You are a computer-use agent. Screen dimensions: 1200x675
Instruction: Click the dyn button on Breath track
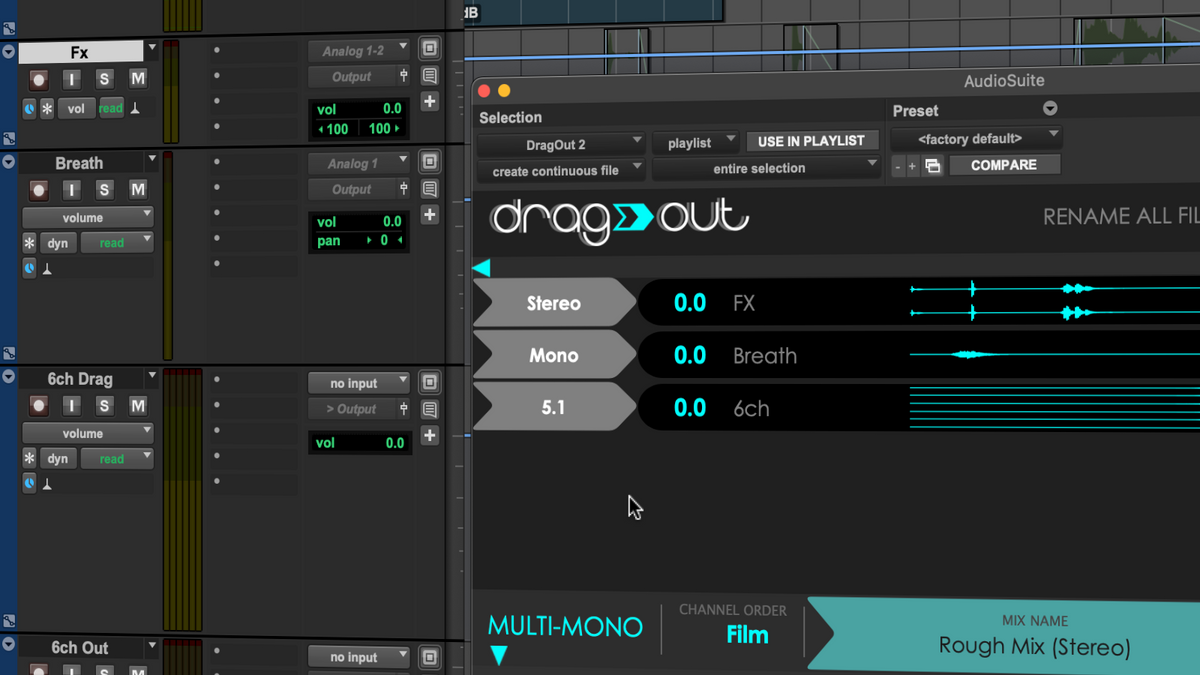(58, 243)
